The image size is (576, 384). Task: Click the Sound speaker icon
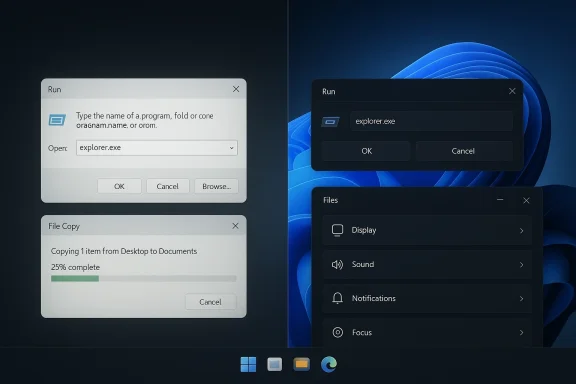337,265
